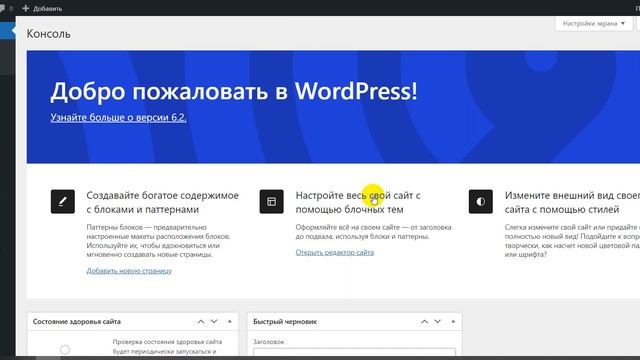This screenshot has height=360, width=640.
Task: Click the site health status circle indicator
Action: coord(65,350)
